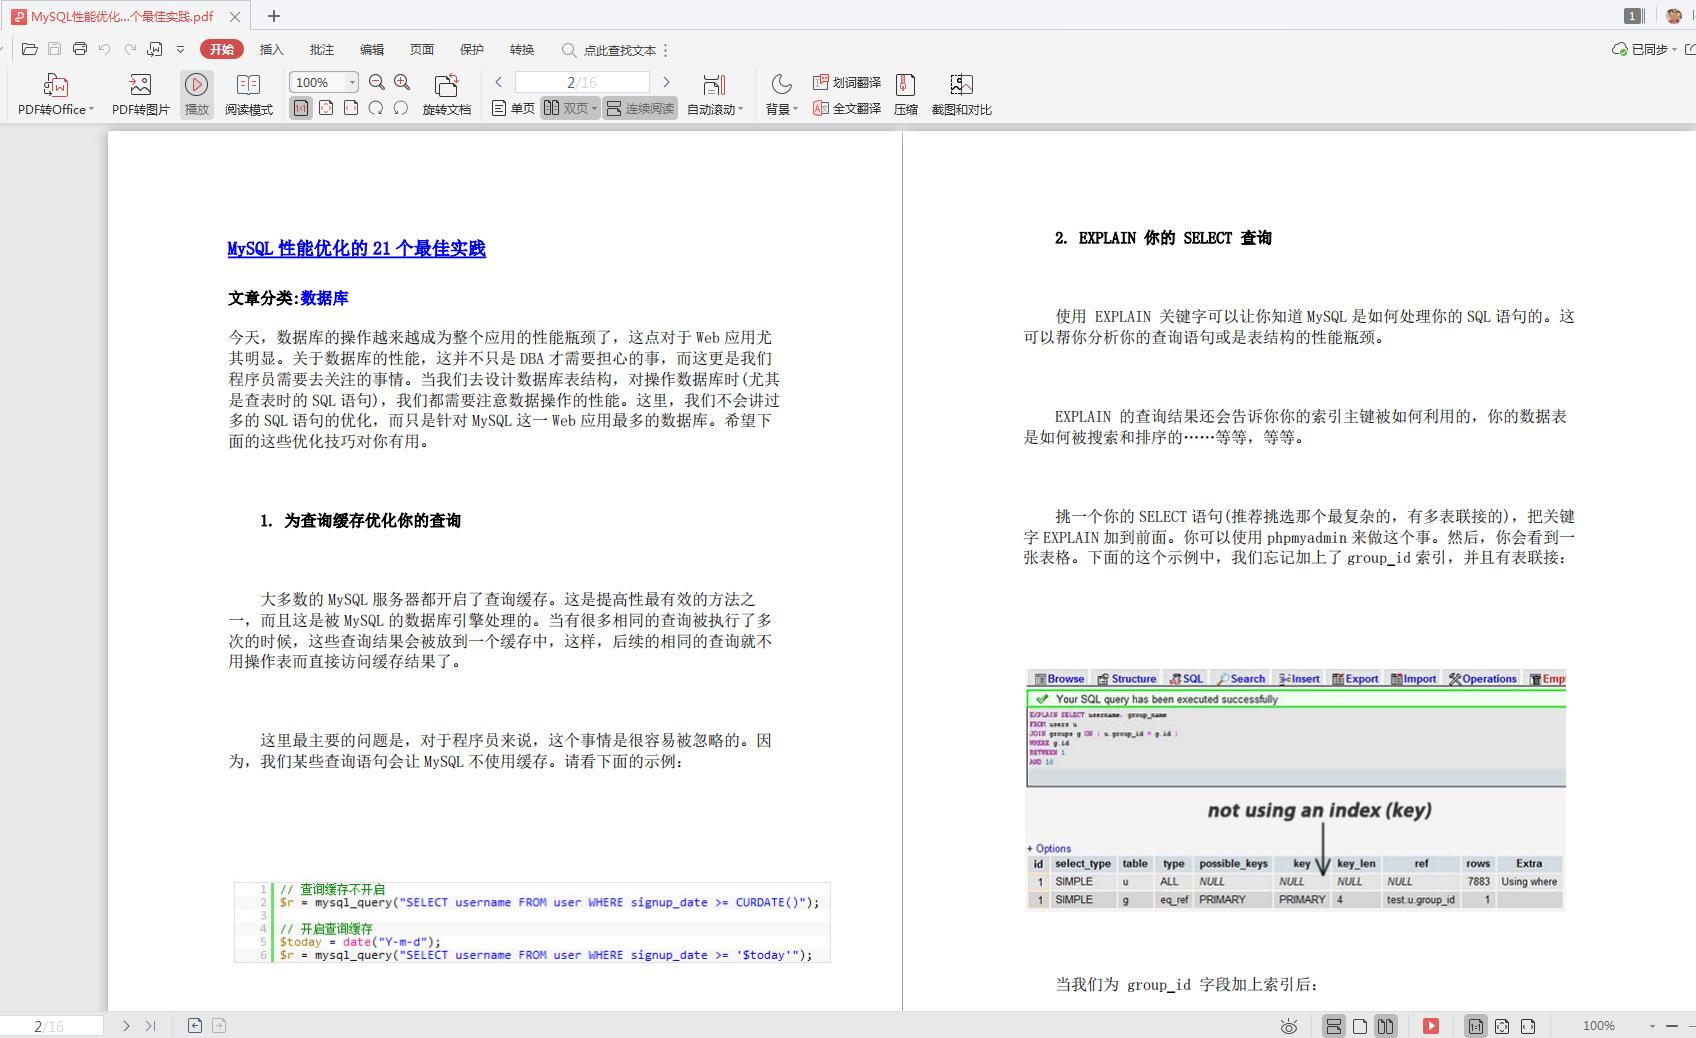Image resolution: width=1696 pixels, height=1038 pixels.
Task: Toggle eye-protection mode in status bar
Action: tap(1290, 1025)
